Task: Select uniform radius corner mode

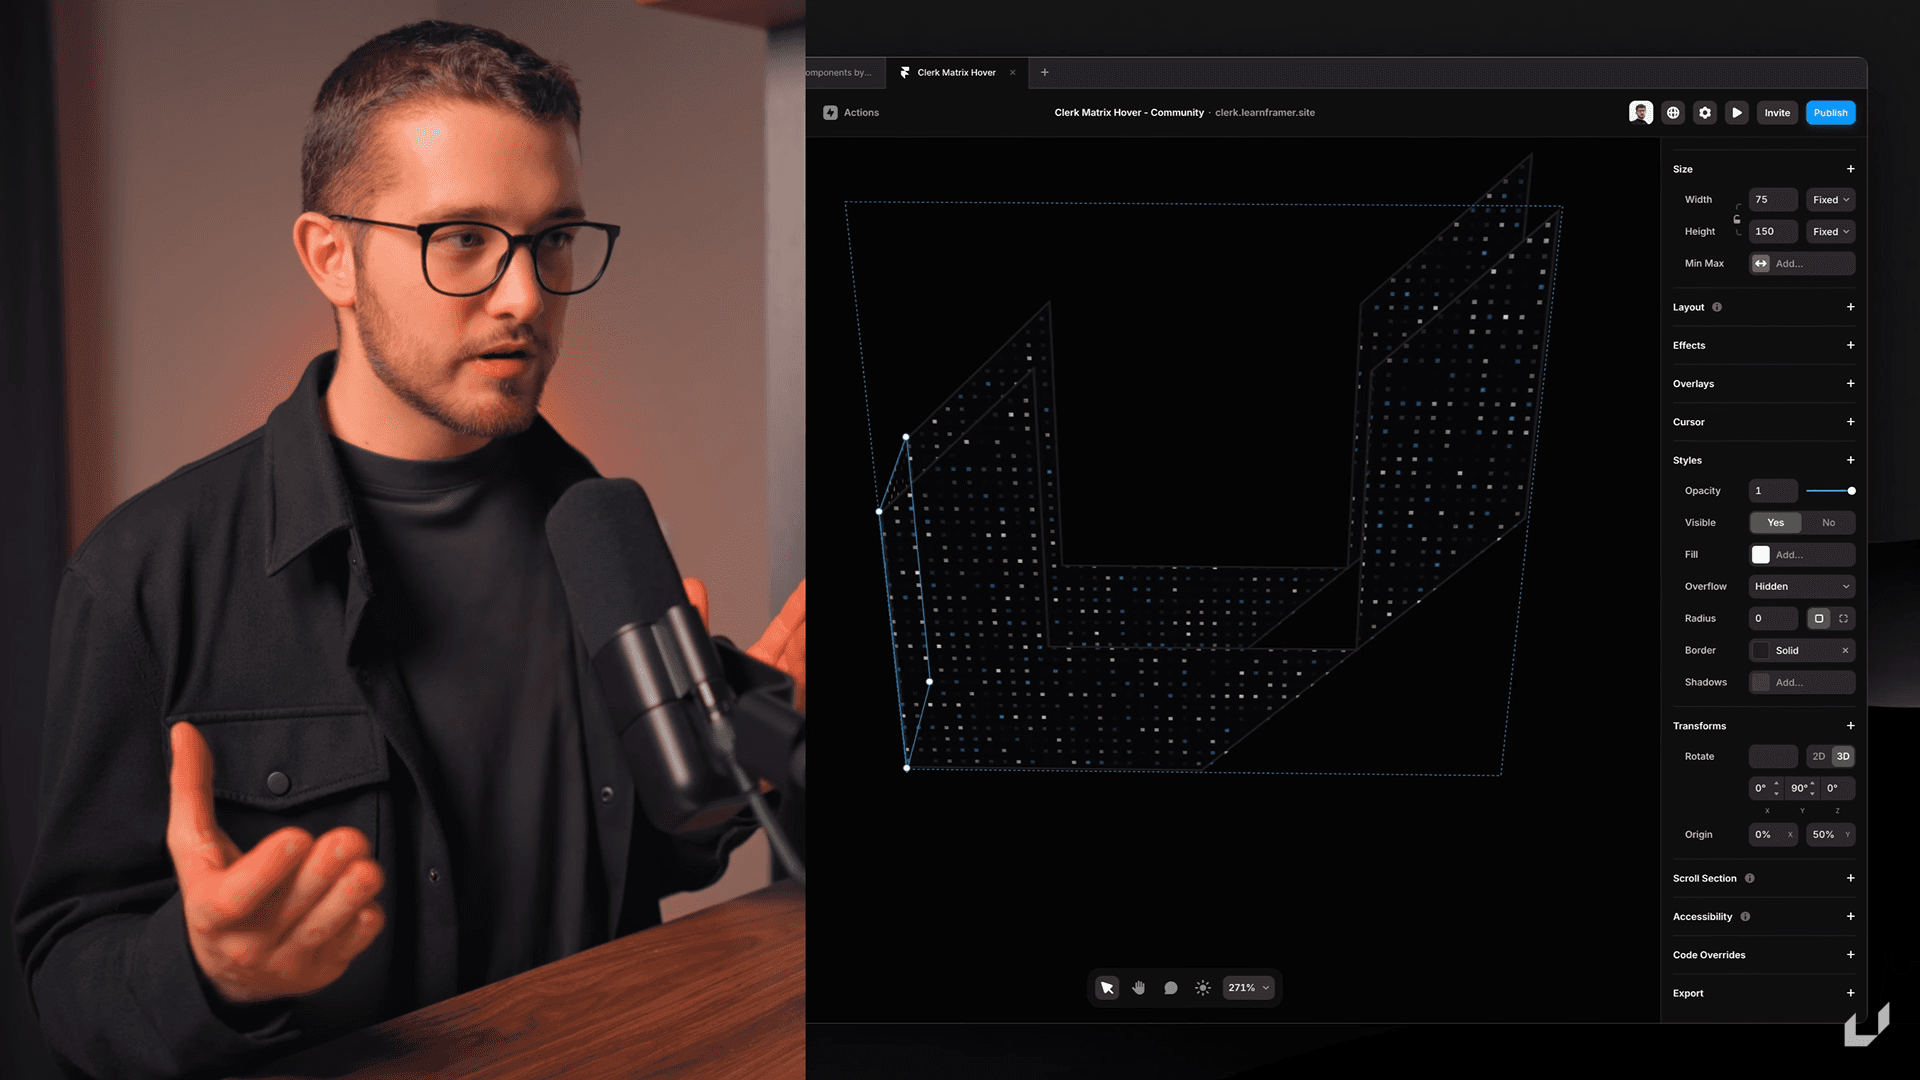Action: point(1819,619)
